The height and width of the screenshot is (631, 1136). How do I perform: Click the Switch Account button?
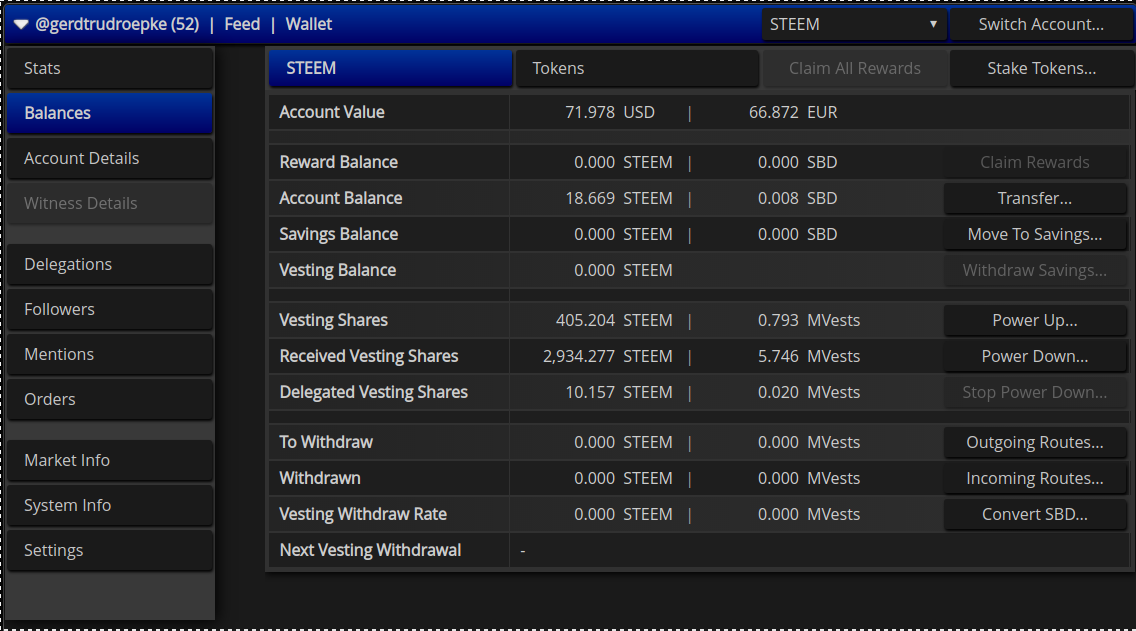pyautogui.click(x=1040, y=24)
